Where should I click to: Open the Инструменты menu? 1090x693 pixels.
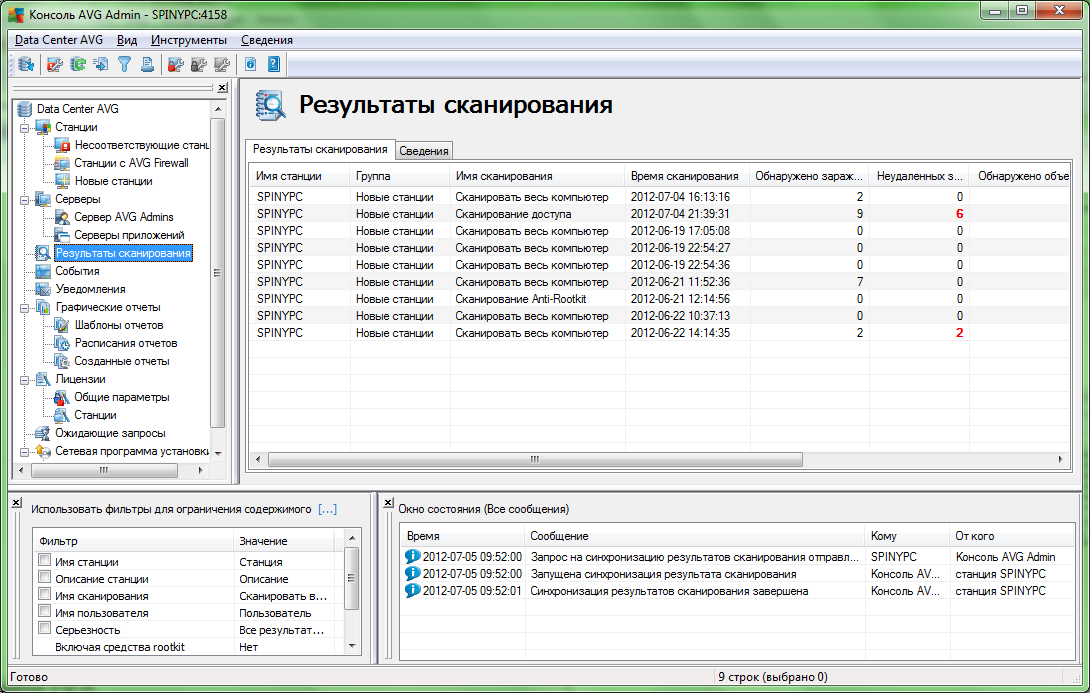(x=189, y=40)
